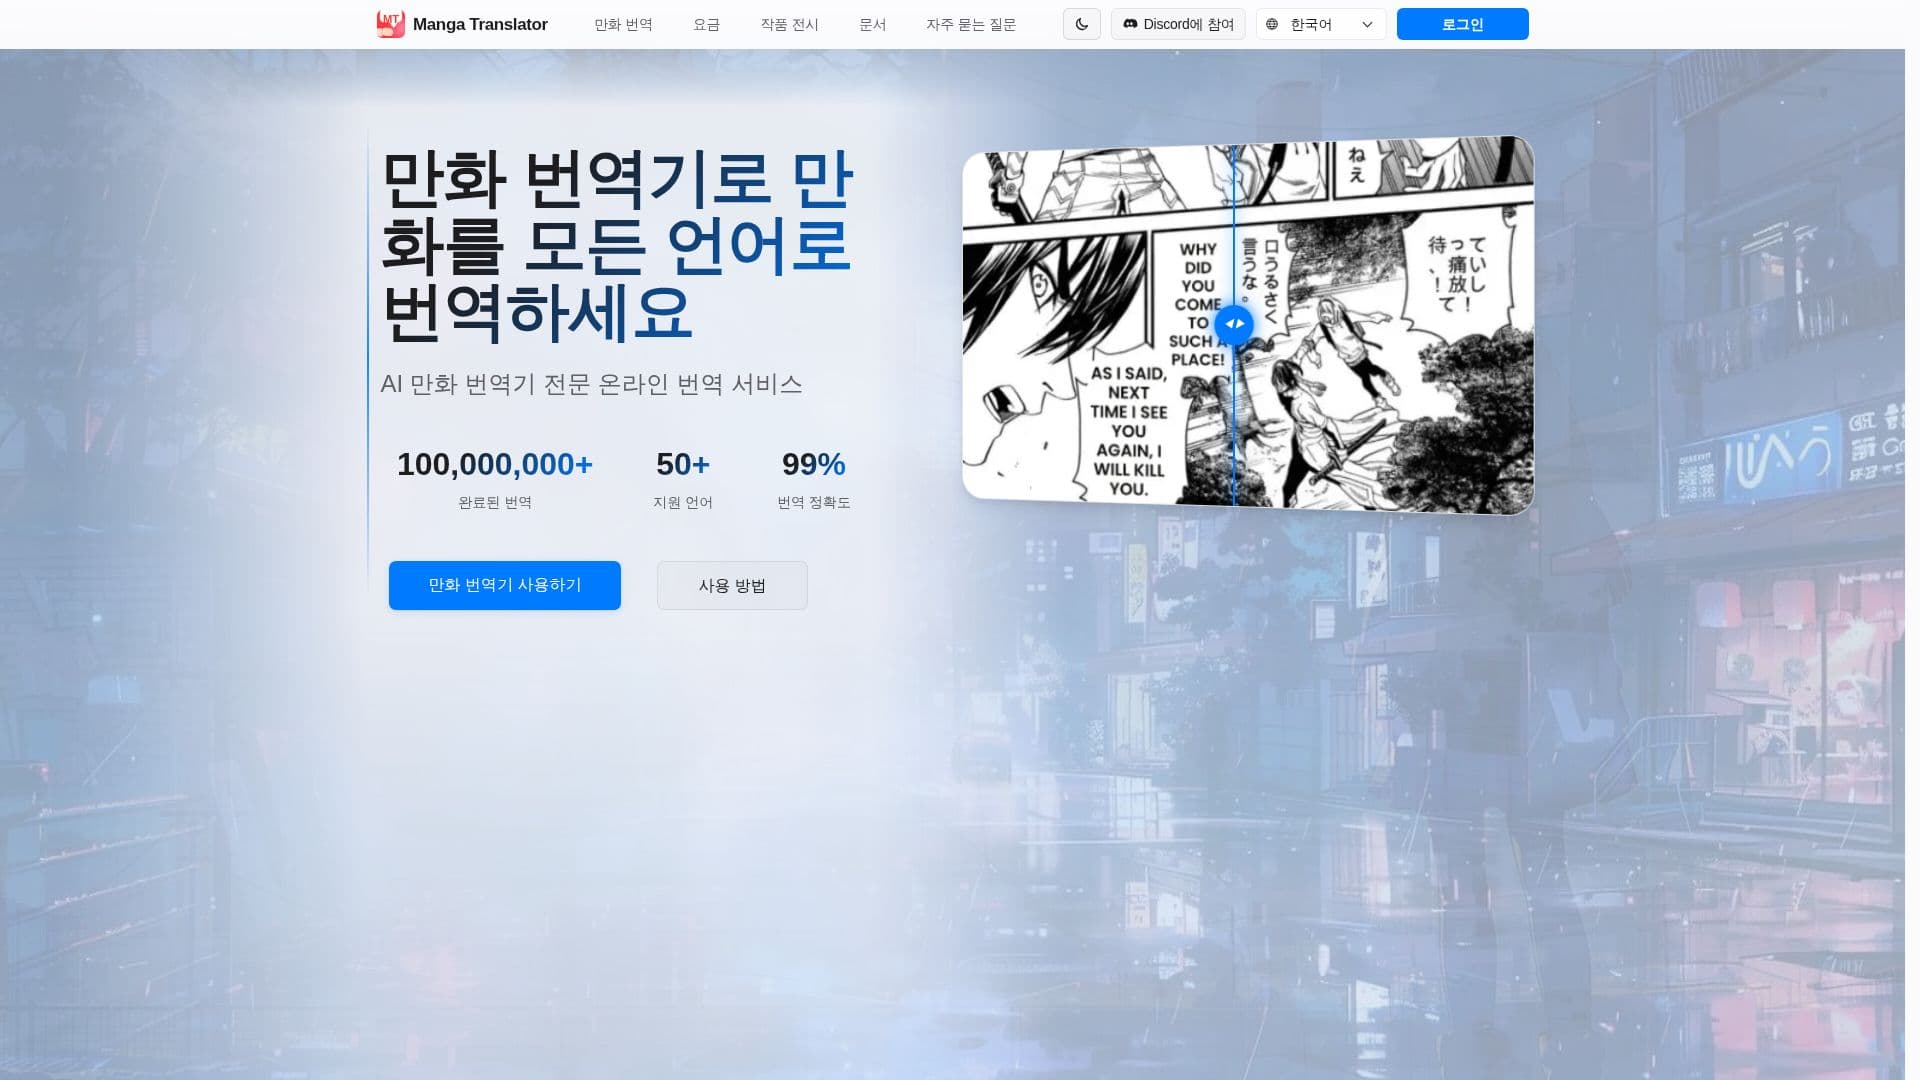Click the Discord에 참여 button
This screenshot has height=1080, width=1920.
[x=1178, y=24]
